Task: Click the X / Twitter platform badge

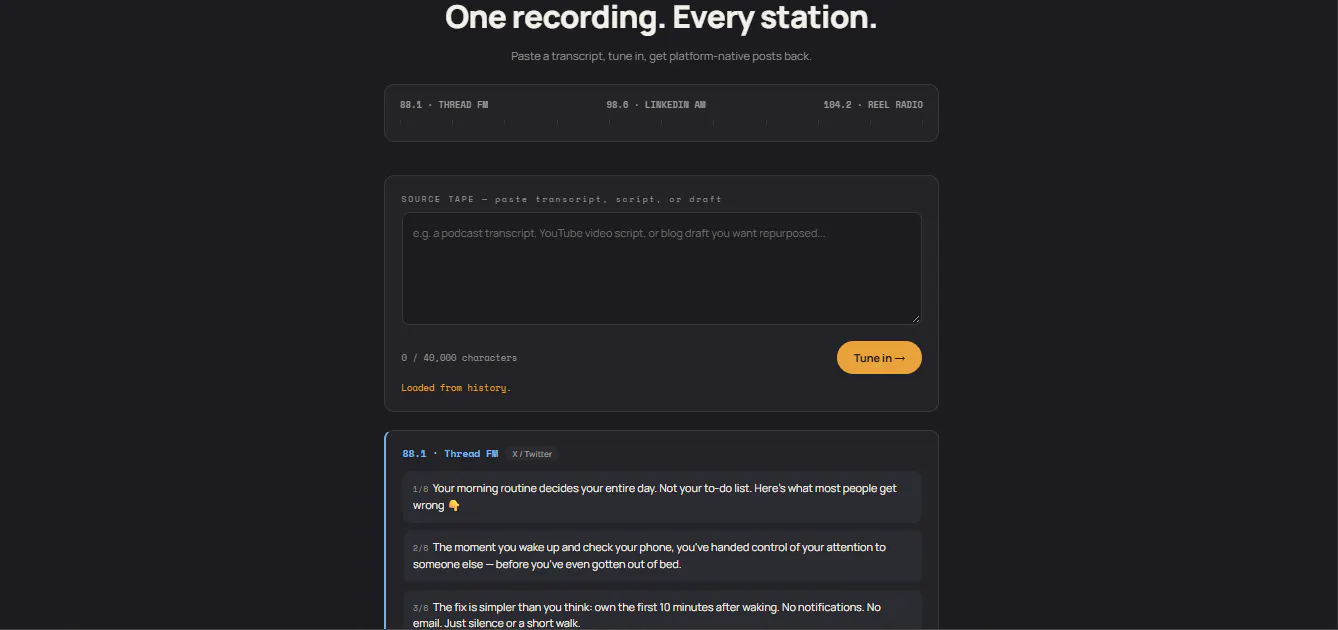Action: tap(532, 454)
